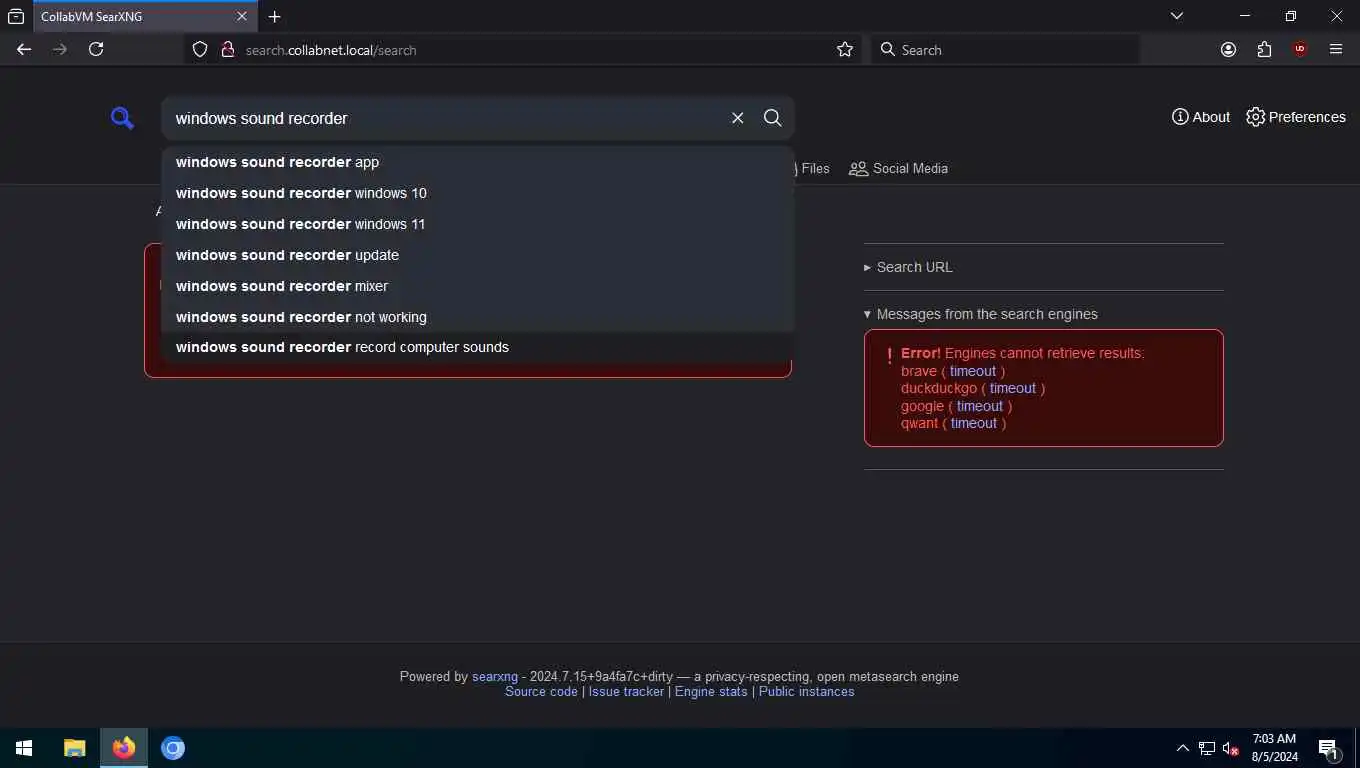Click the muted volume tray icon
This screenshot has width=1360, height=768.
(x=1231, y=748)
